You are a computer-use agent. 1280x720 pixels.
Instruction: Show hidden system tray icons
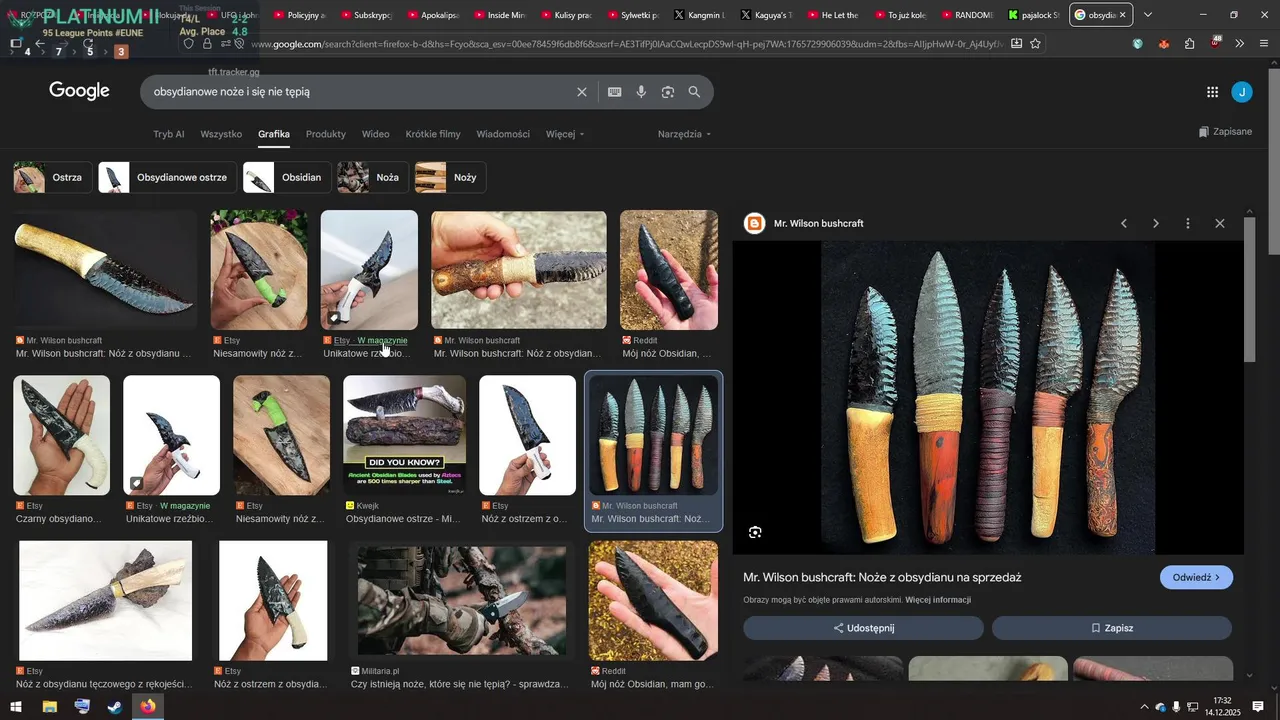[1144, 707]
